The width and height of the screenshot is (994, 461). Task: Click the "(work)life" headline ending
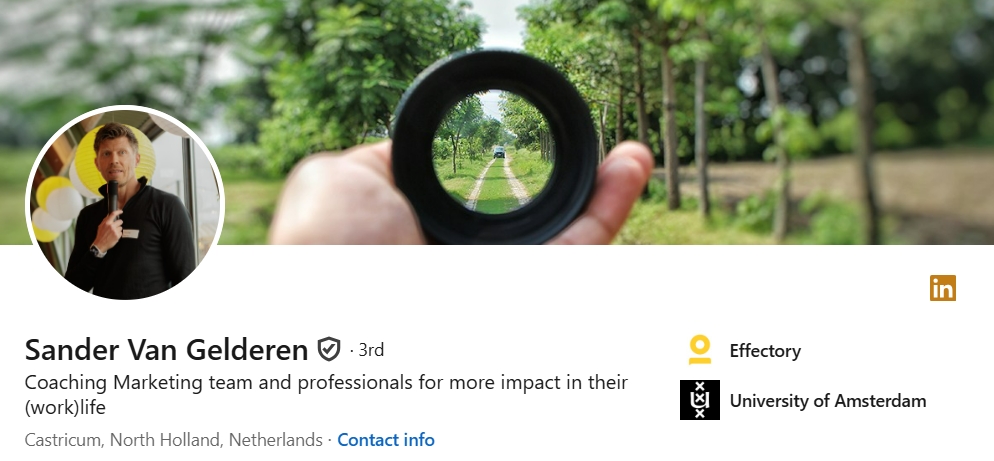tap(65, 407)
